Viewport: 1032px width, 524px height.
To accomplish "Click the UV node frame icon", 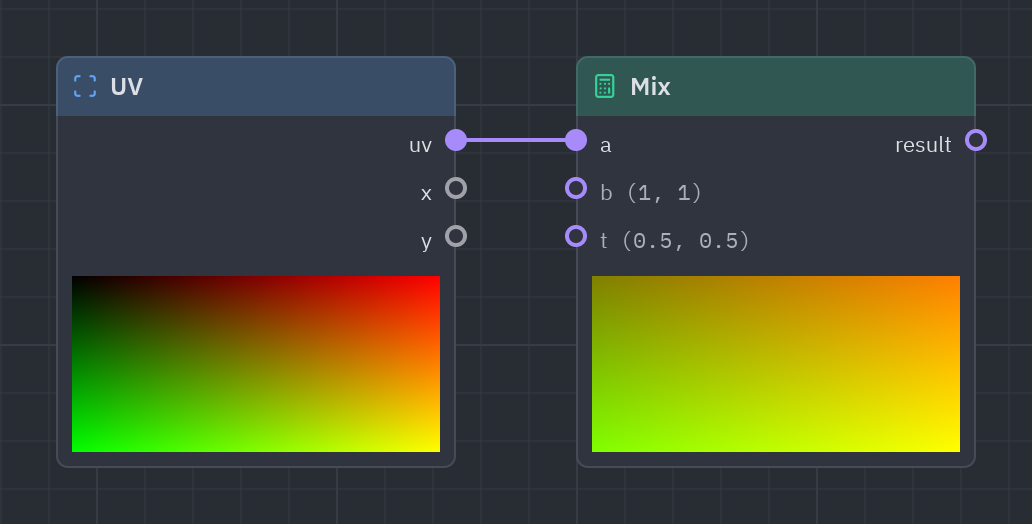I will [85, 86].
